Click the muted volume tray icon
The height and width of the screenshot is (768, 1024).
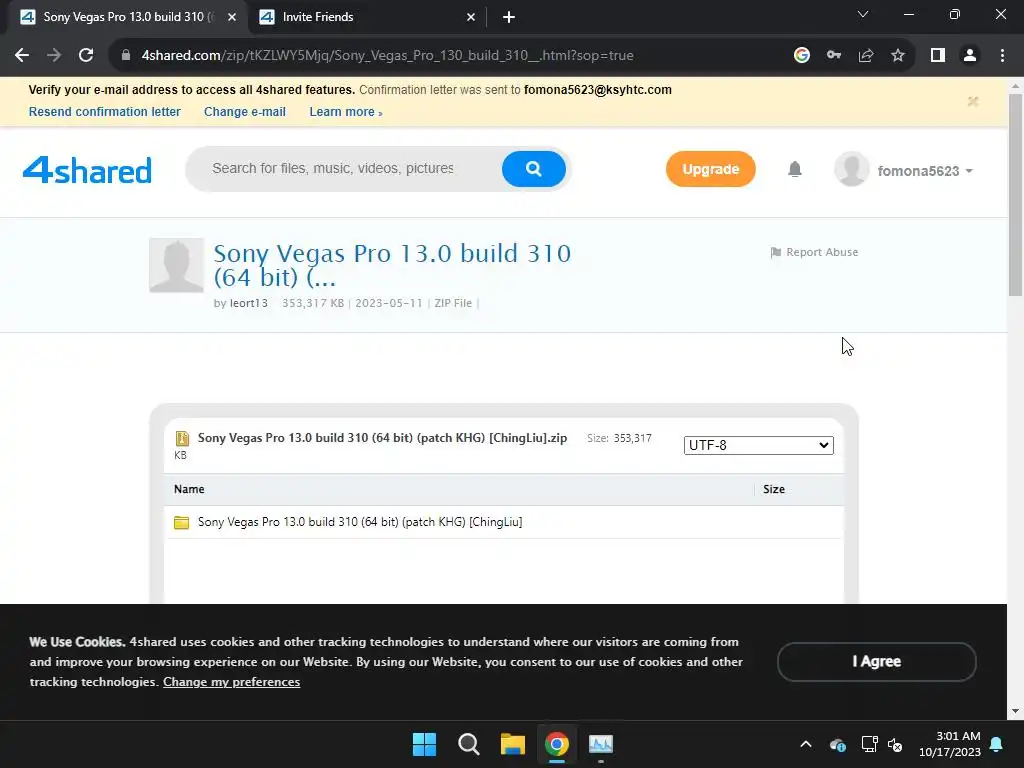tap(895, 744)
